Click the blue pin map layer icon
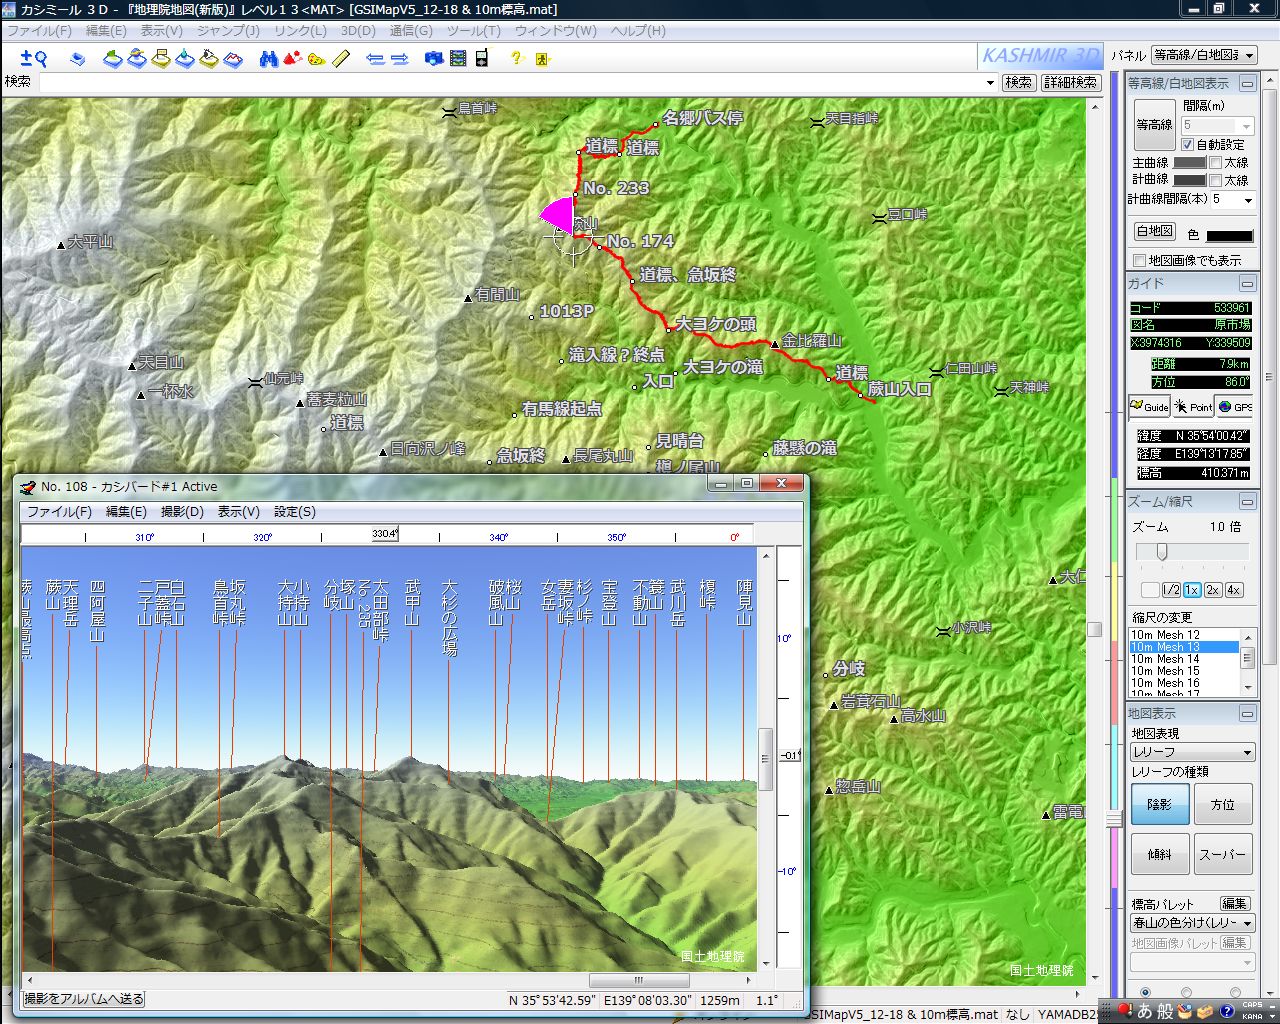 coord(185,59)
